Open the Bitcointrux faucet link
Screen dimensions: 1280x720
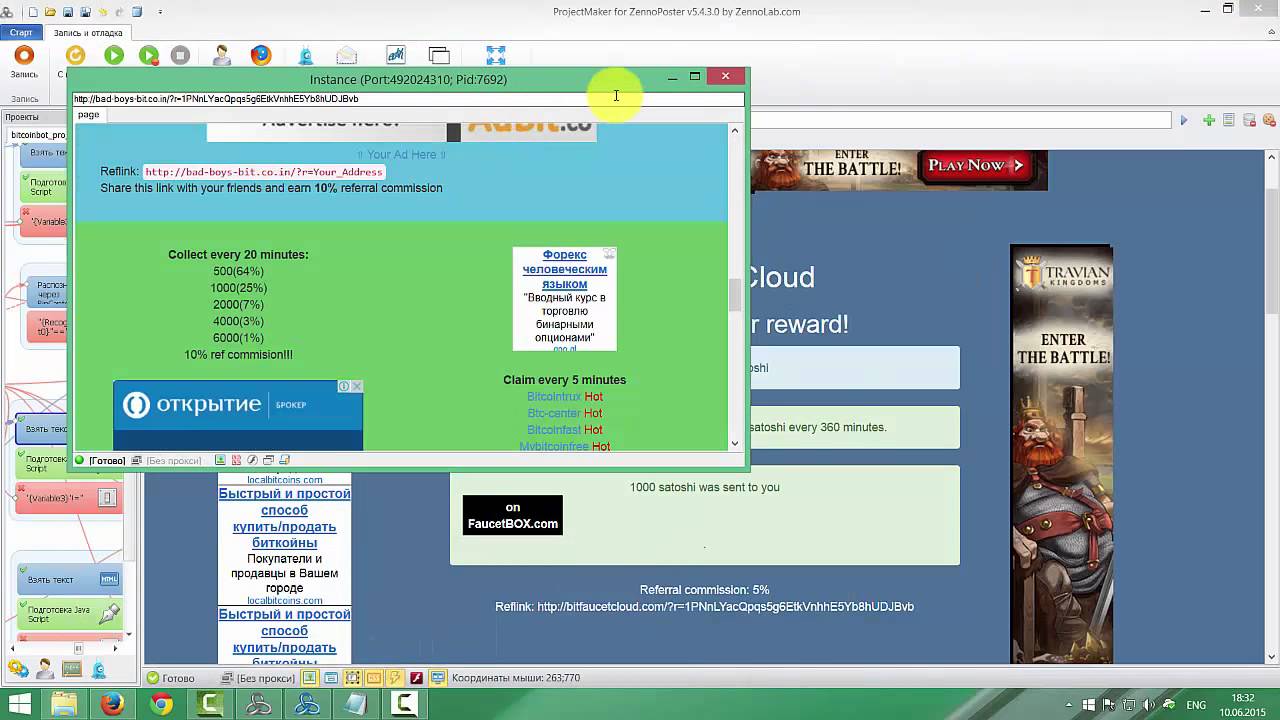[554, 397]
